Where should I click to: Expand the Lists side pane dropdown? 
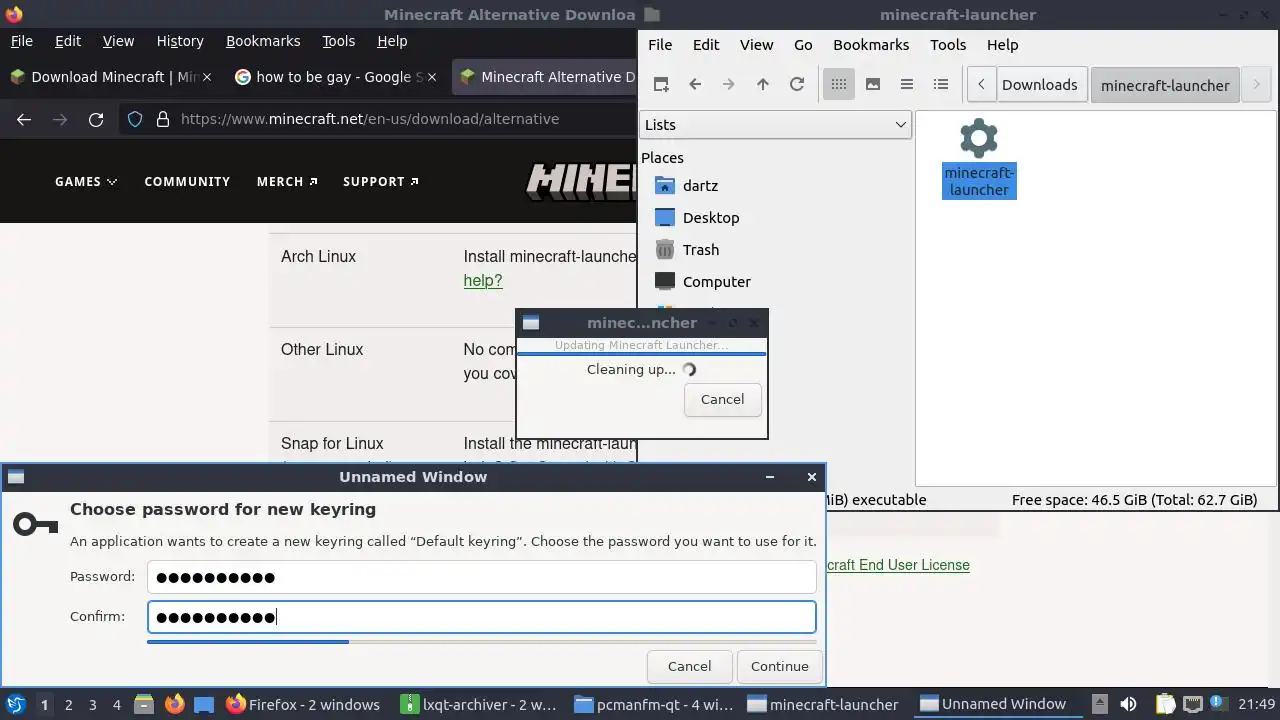775,125
